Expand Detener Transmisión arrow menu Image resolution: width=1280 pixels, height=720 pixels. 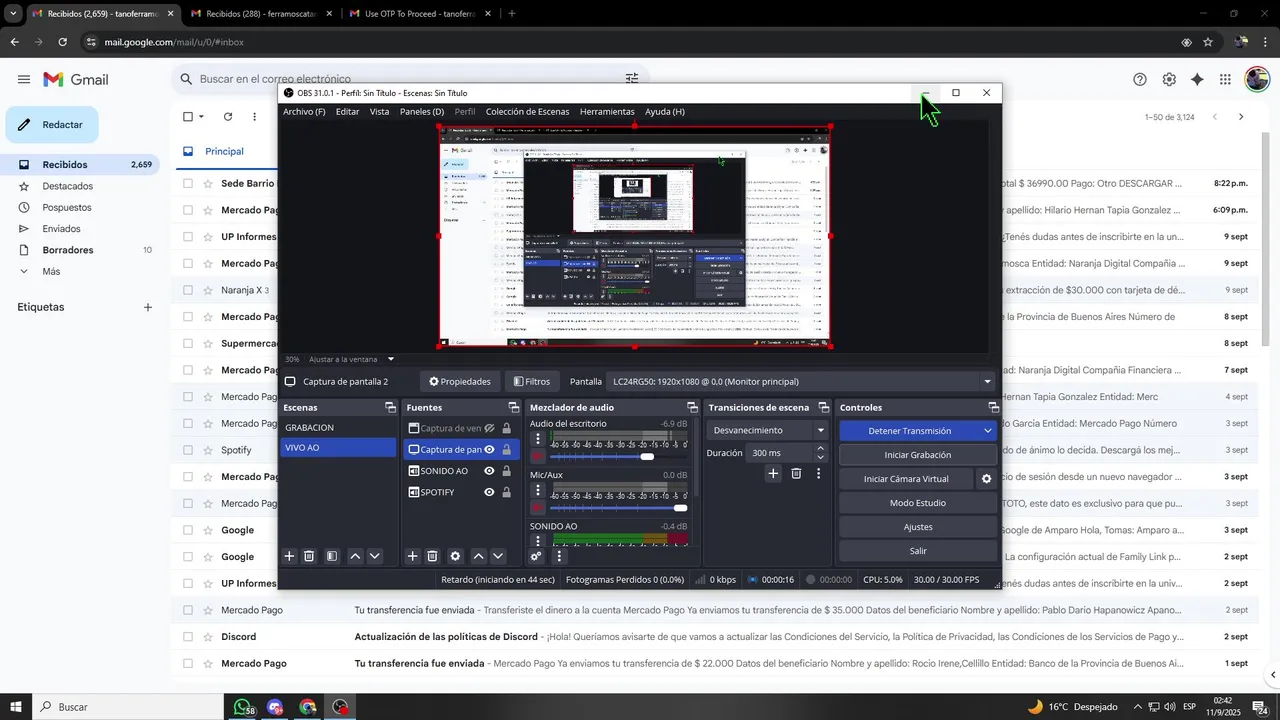click(988, 431)
